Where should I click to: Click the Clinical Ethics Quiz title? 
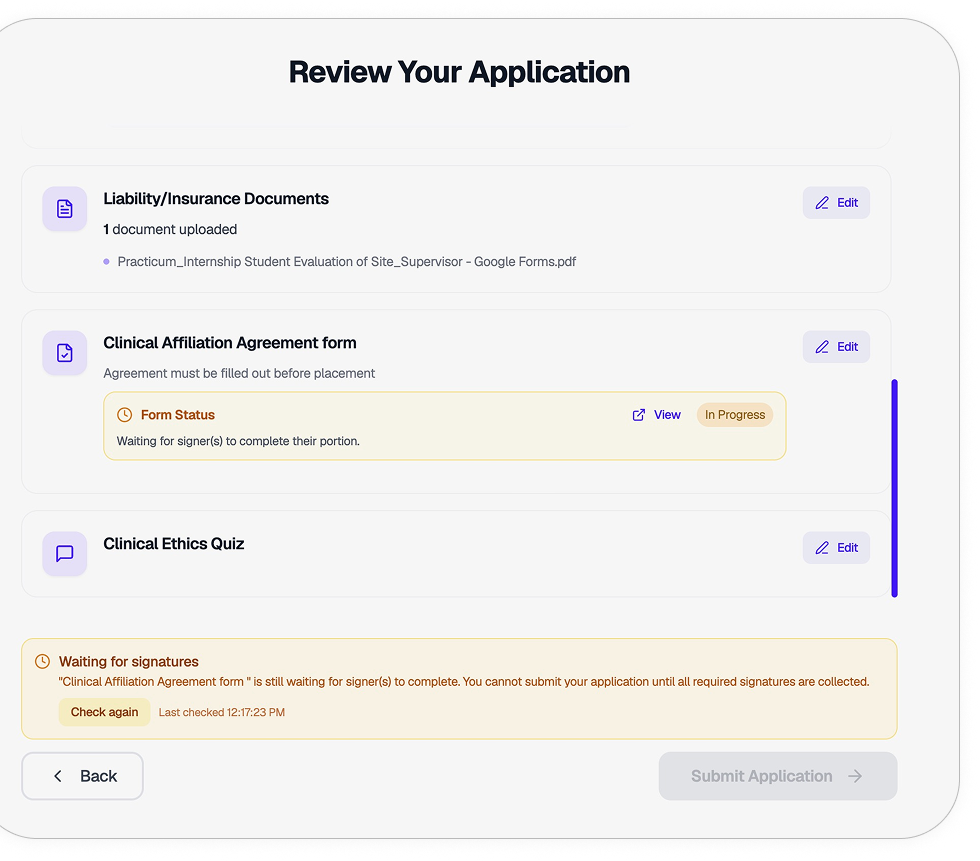pos(174,544)
